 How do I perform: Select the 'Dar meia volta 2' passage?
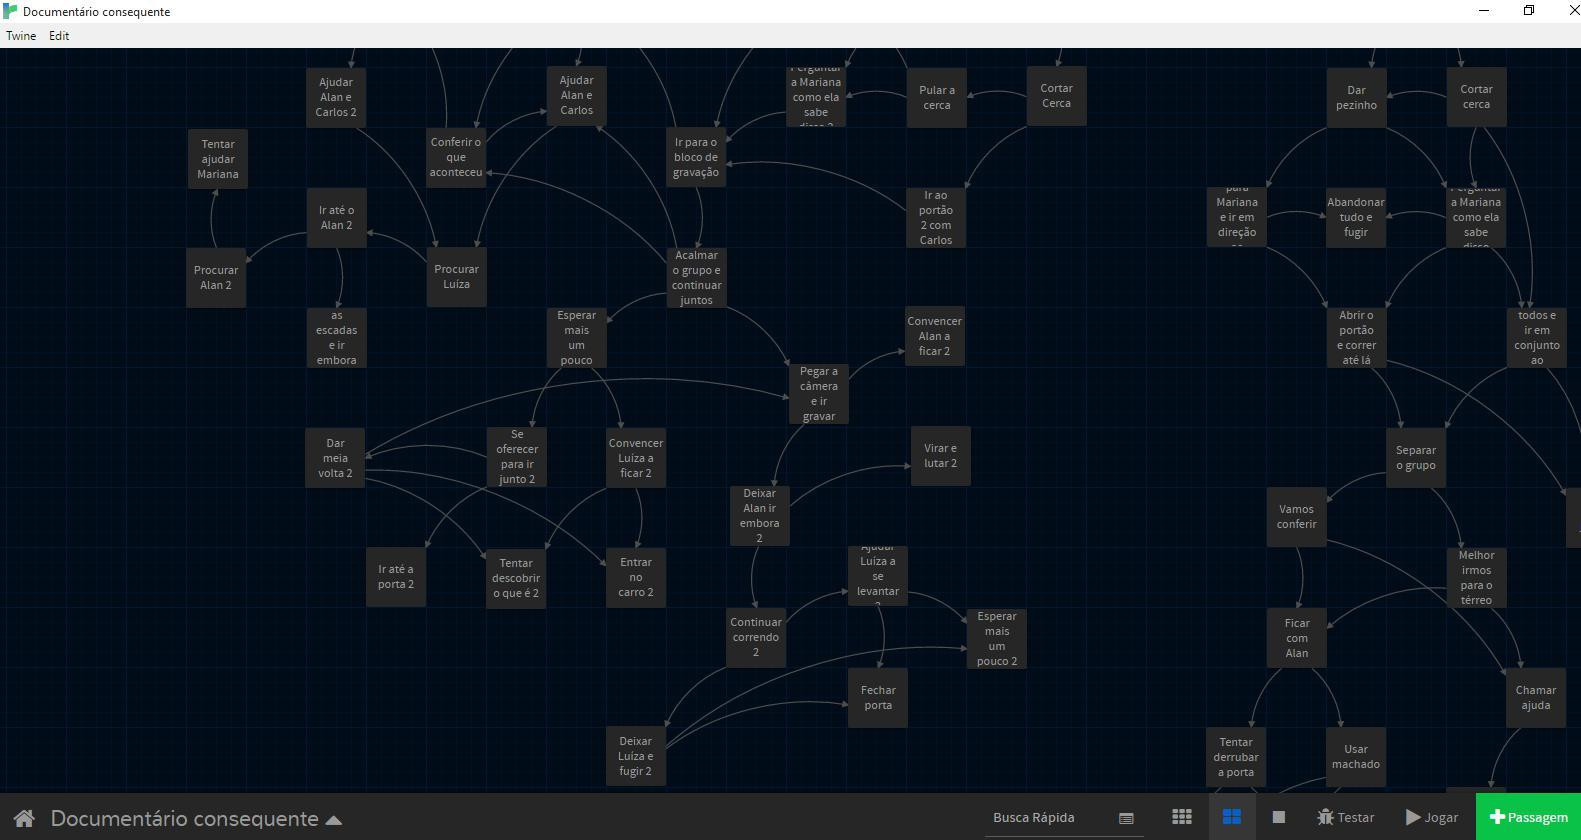pyautogui.click(x=335, y=458)
